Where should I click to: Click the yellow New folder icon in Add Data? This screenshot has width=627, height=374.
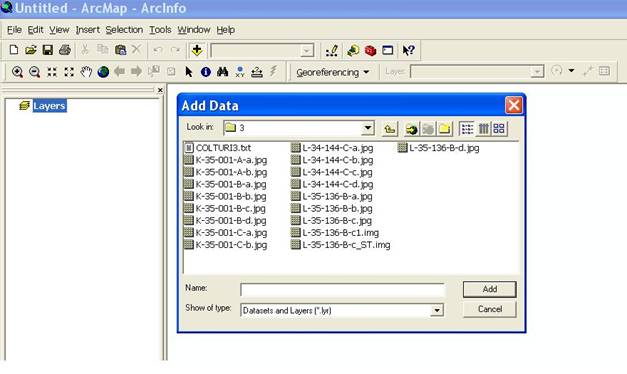pos(444,129)
